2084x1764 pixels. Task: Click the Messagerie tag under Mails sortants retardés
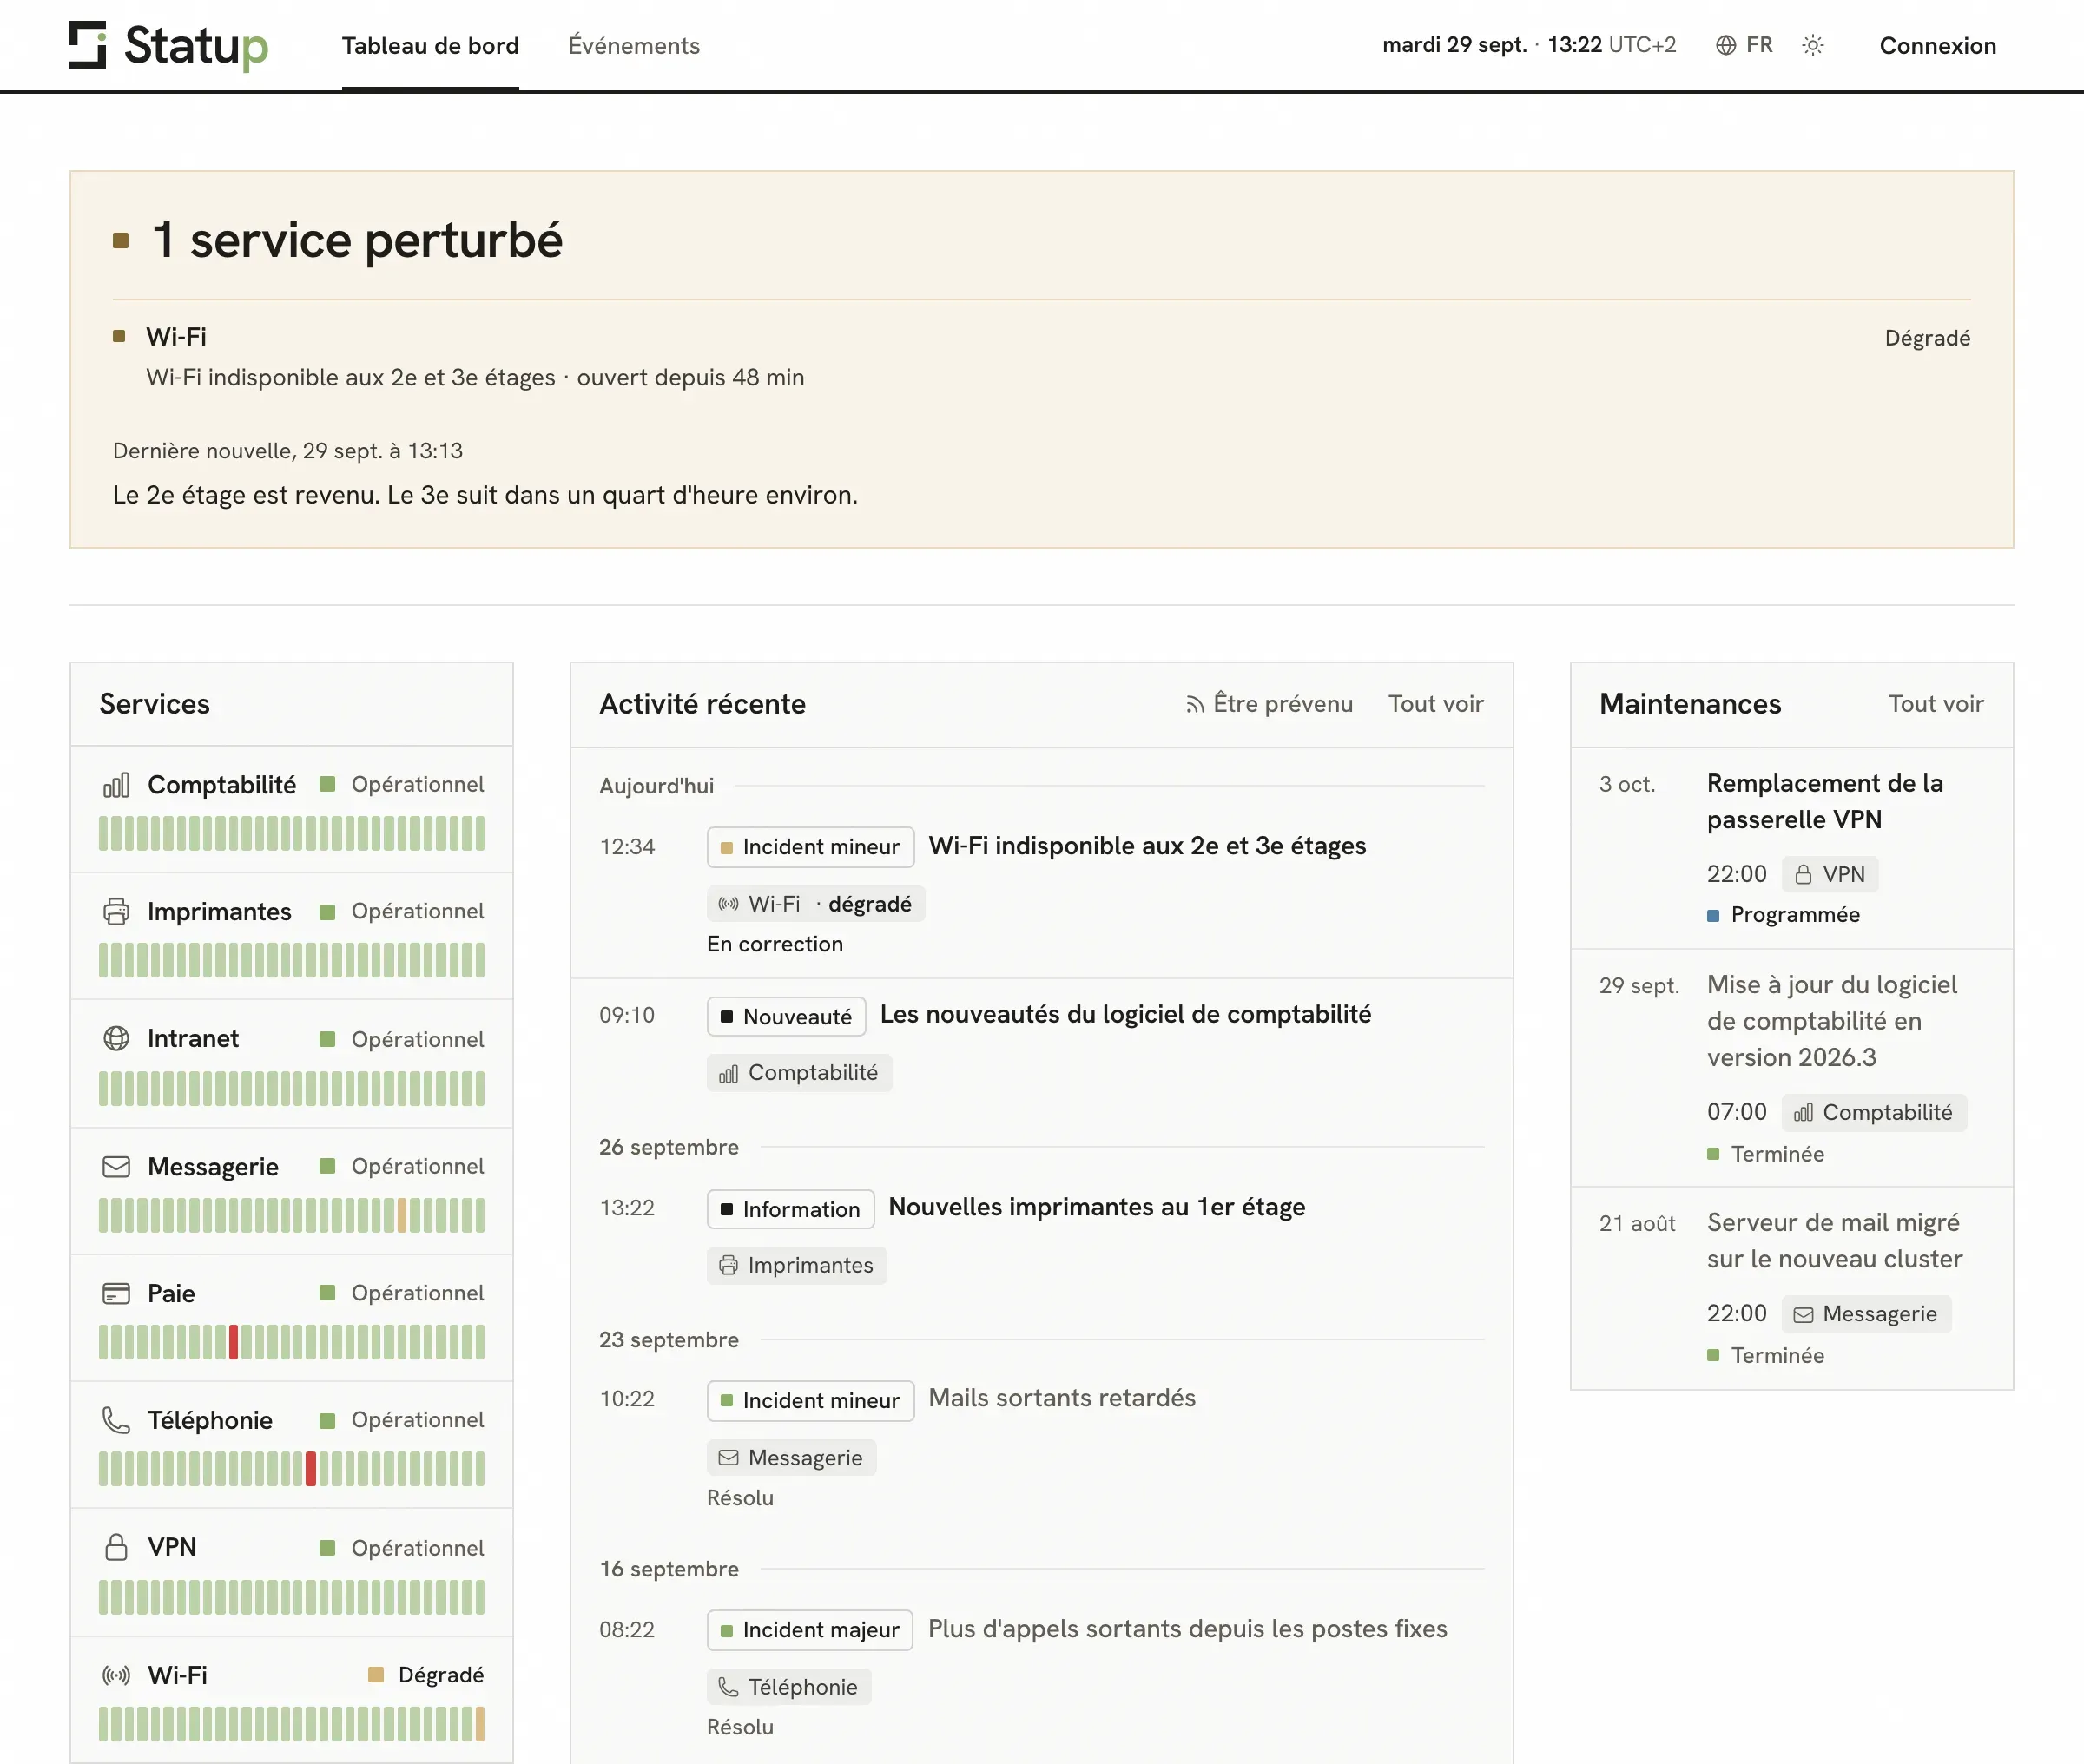point(791,1458)
